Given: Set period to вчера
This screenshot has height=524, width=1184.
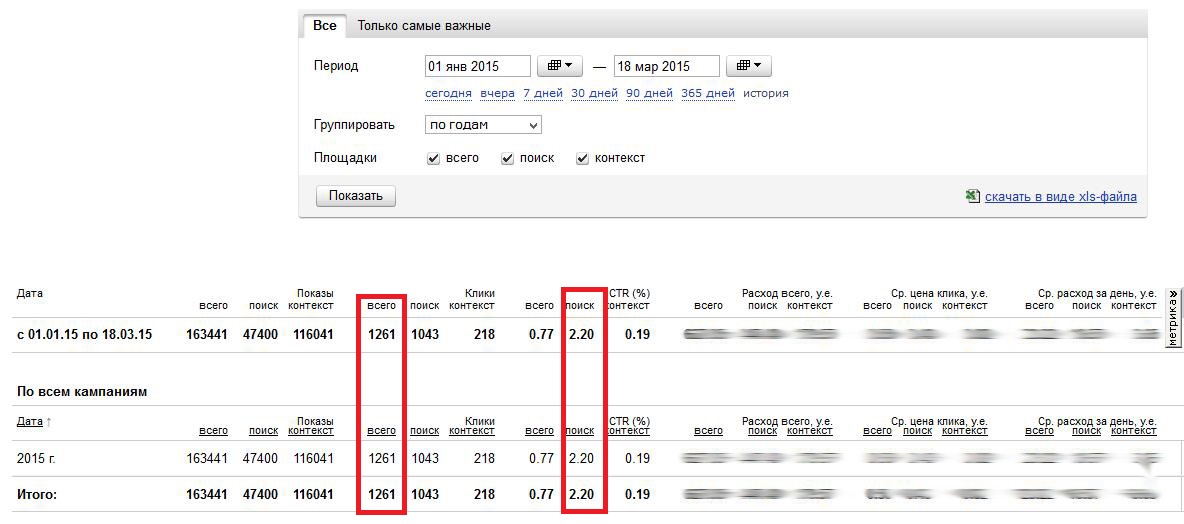Looking at the screenshot, I should tap(498, 94).
